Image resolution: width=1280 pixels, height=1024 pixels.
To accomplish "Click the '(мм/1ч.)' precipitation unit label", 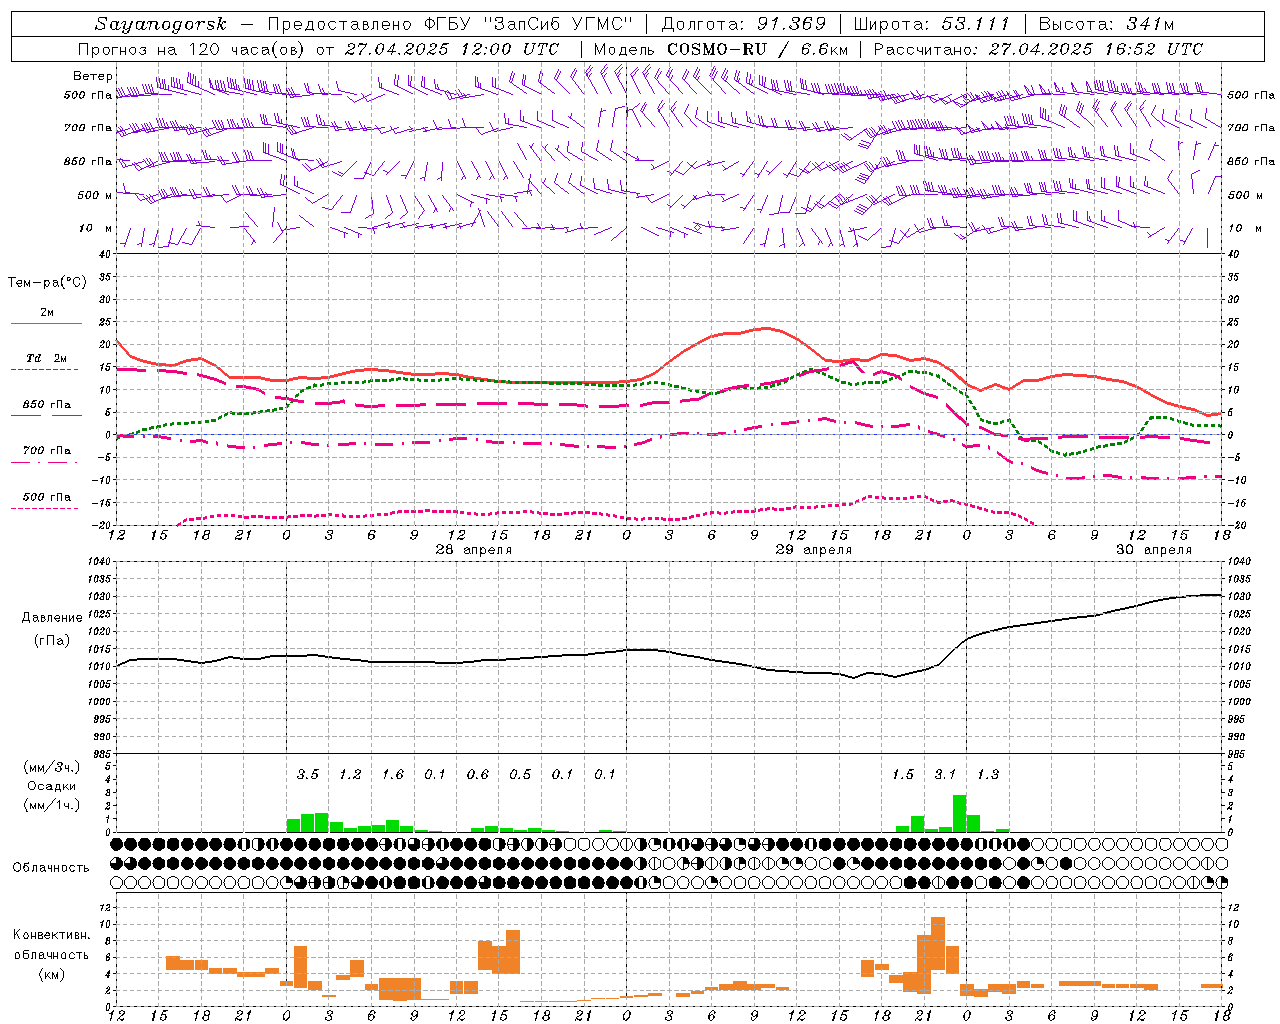I will click(x=52, y=805).
